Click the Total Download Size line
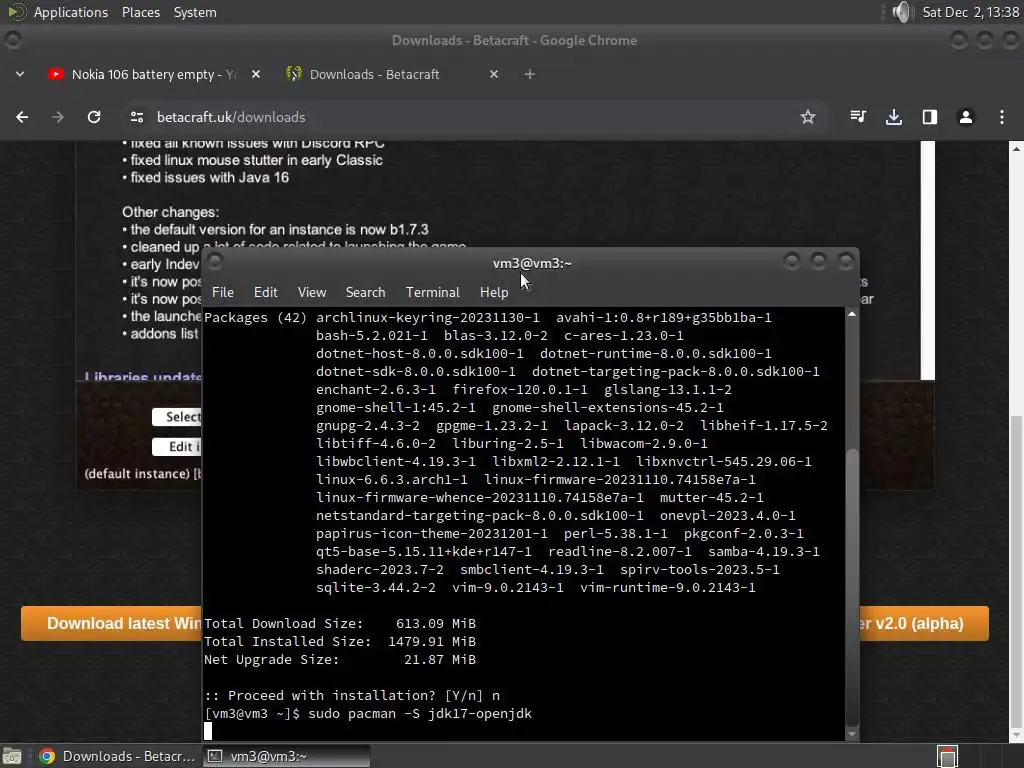The width and height of the screenshot is (1024, 768). click(x=340, y=624)
